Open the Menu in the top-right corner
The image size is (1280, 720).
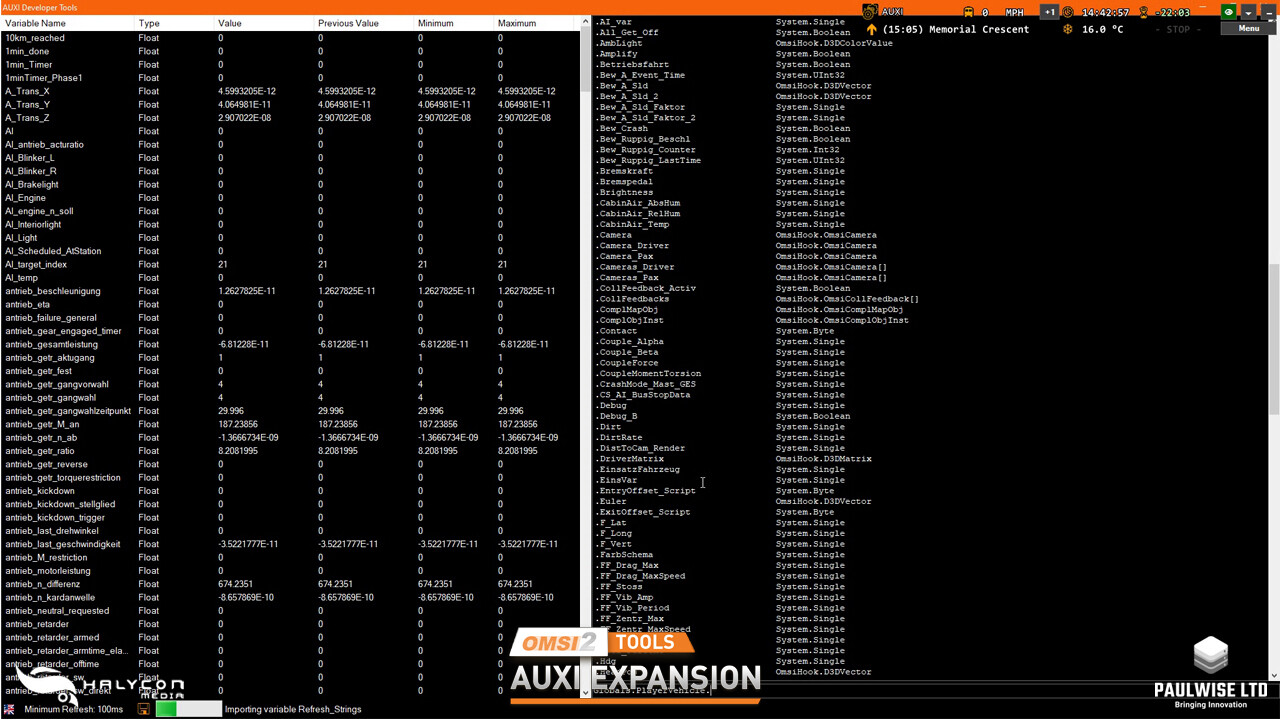click(x=1248, y=28)
